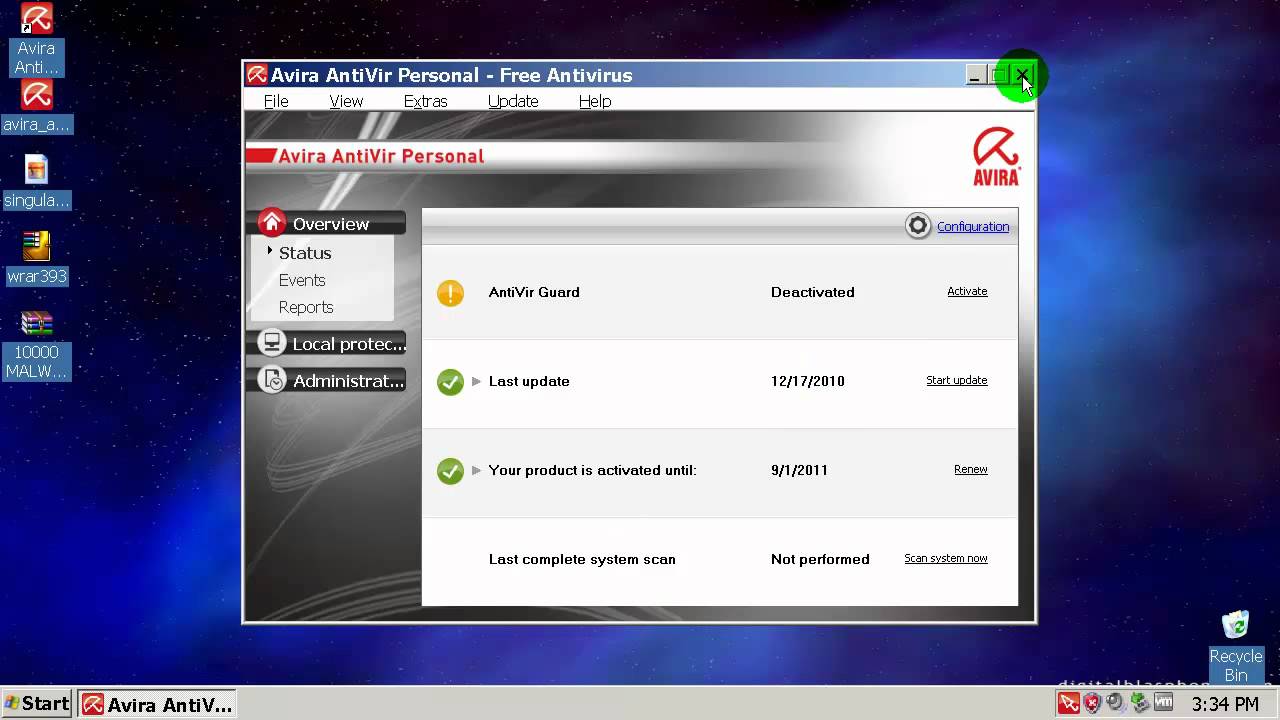Click the Local protection monitor icon
This screenshot has width=1280, height=720.
point(272,343)
